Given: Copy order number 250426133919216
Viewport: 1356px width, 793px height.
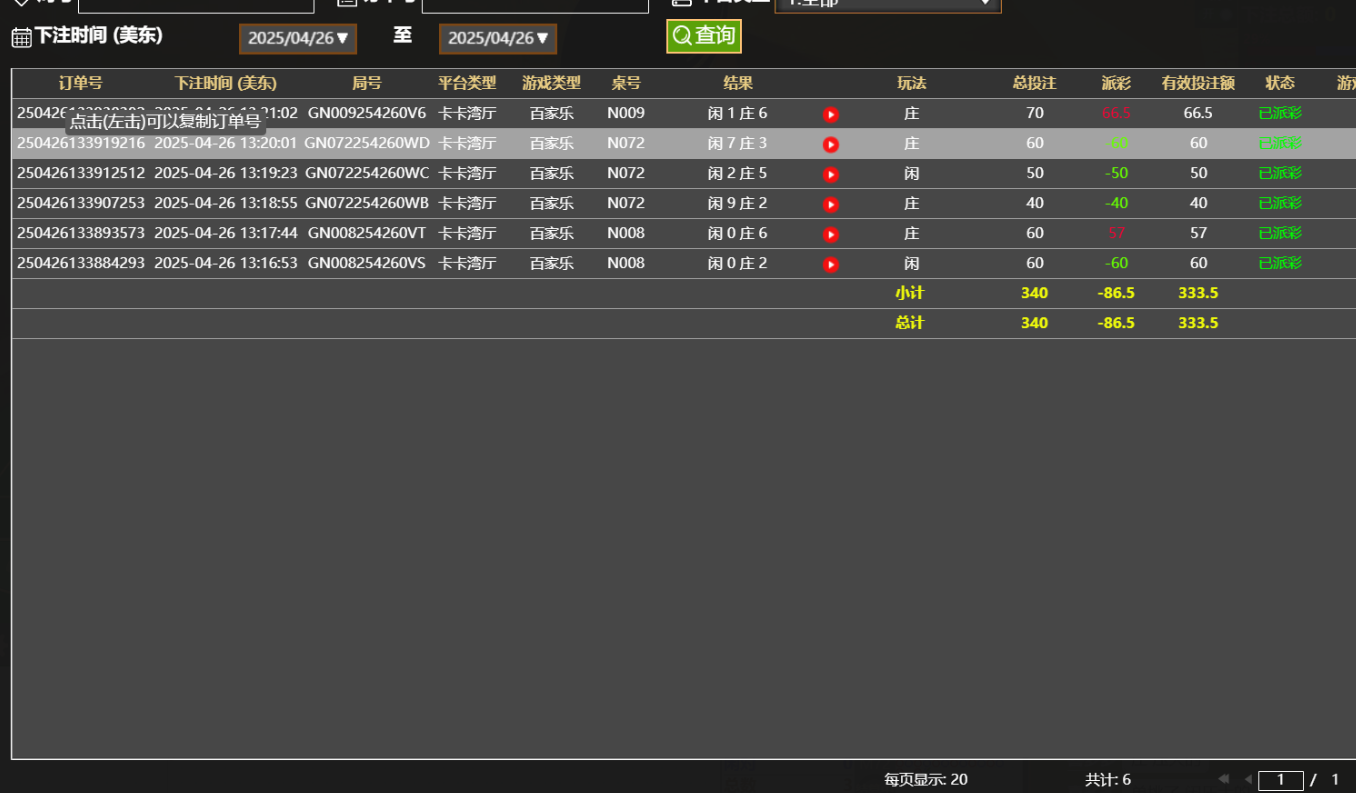Looking at the screenshot, I should coord(81,144).
